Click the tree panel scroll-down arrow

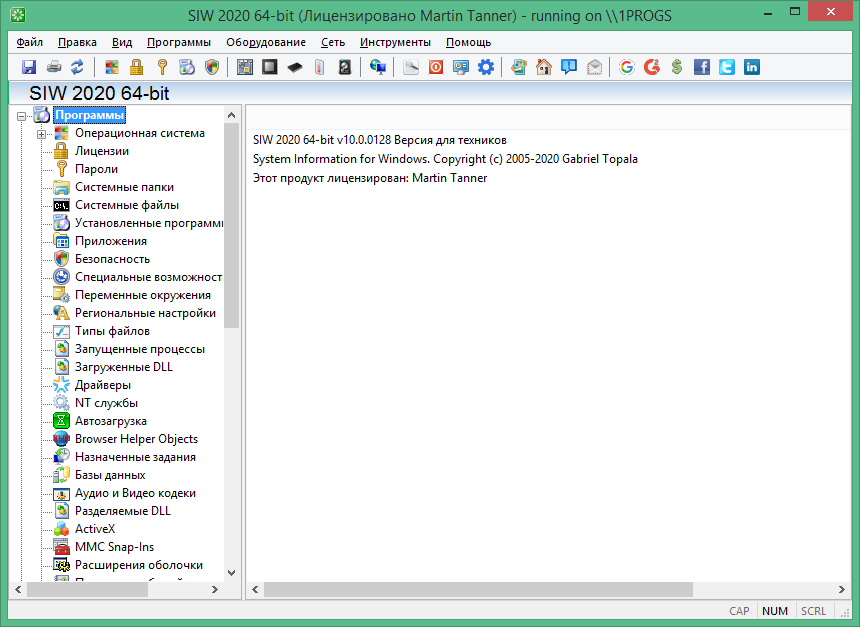(x=232, y=573)
